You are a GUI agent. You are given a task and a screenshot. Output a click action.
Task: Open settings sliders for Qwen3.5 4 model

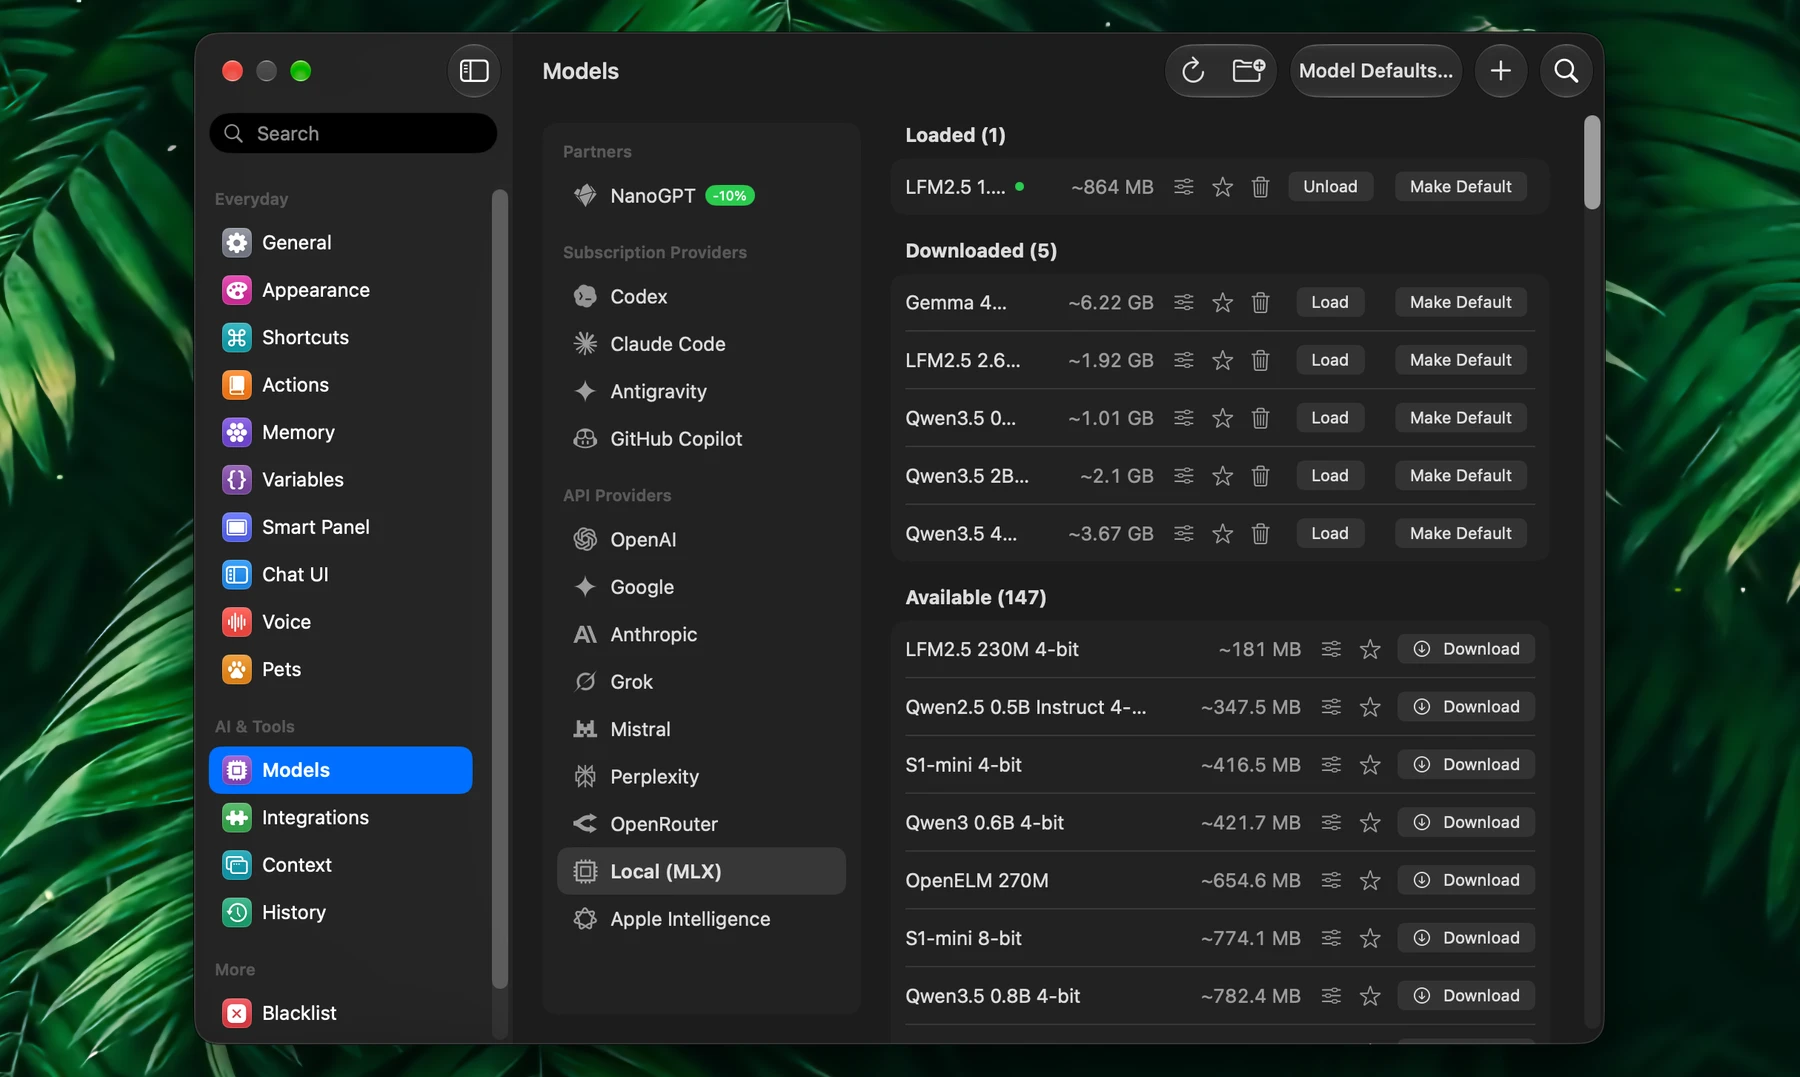coord(1184,534)
